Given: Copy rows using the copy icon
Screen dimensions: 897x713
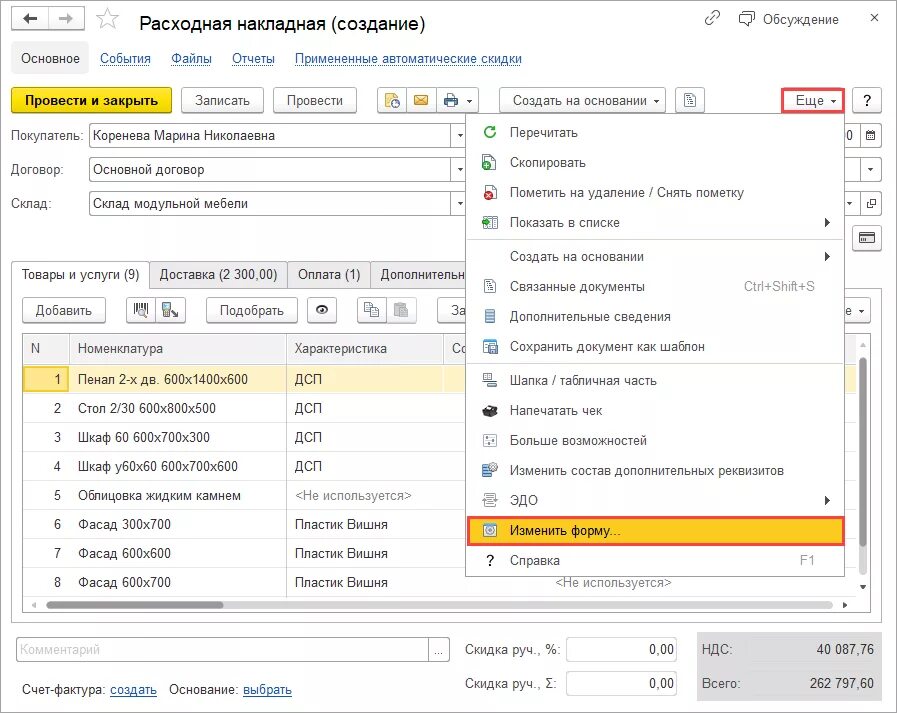Looking at the screenshot, I should pos(372,310).
